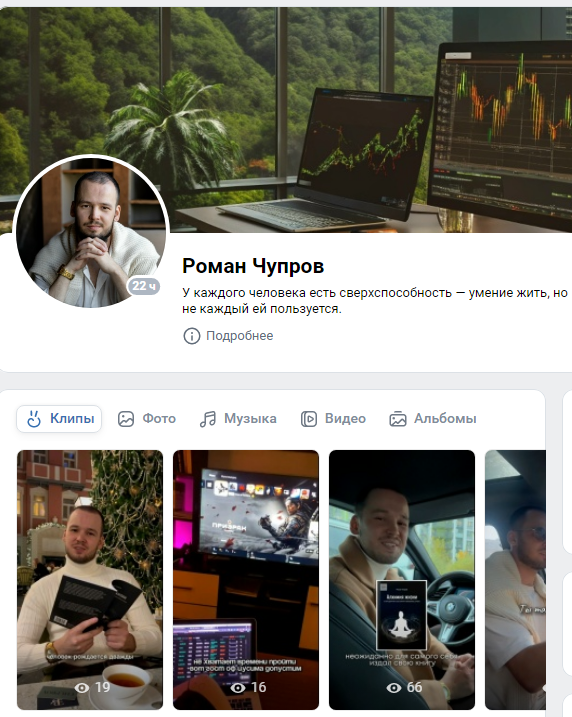Open the partially visible fourth clip
572x717 pixels.
coord(515,580)
